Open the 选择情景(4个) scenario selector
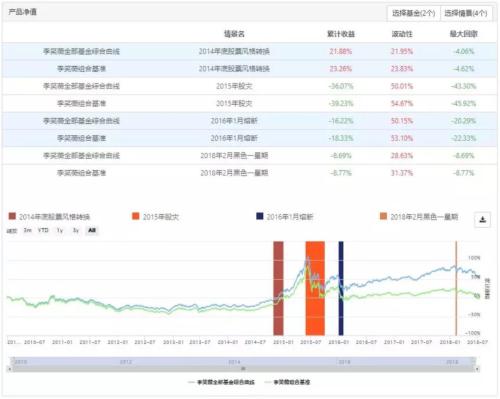 466,13
